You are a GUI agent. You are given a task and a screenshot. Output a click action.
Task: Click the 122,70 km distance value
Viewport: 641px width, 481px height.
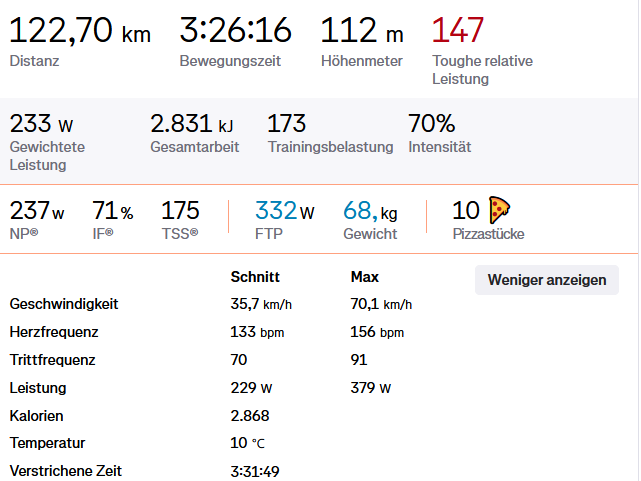click(79, 31)
